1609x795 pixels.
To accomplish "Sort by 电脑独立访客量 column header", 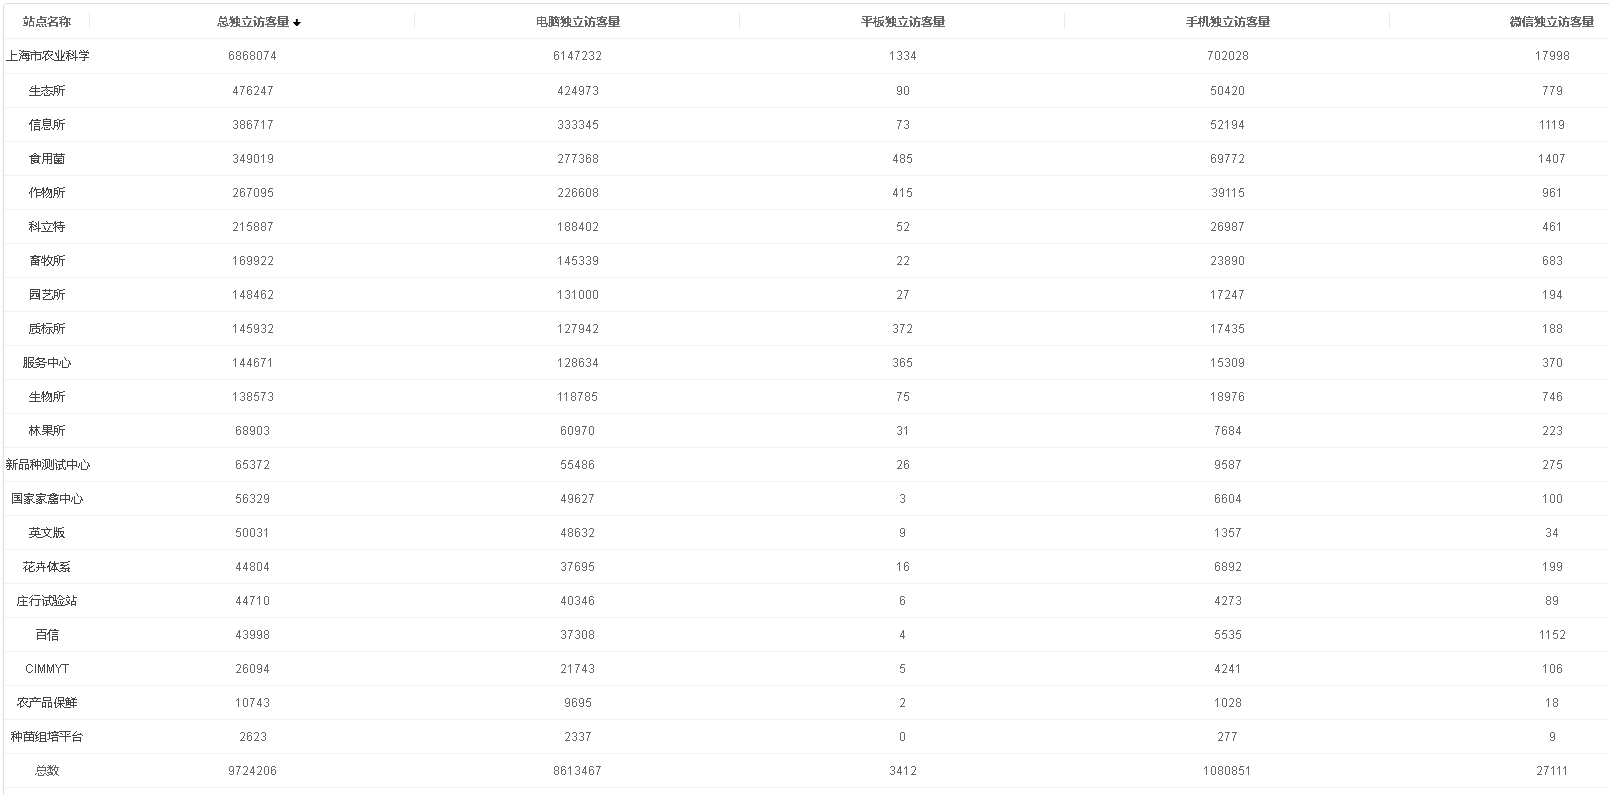I will [x=577, y=22].
